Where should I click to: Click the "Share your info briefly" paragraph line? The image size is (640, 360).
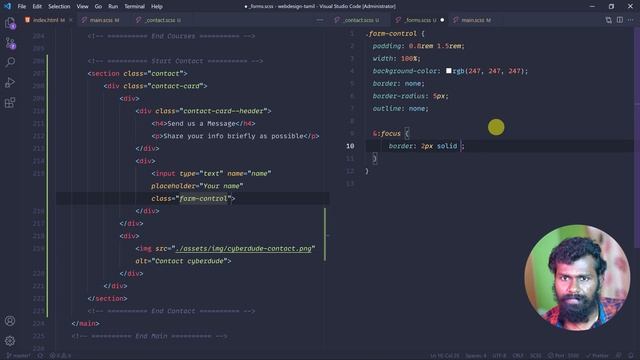tap(236, 136)
